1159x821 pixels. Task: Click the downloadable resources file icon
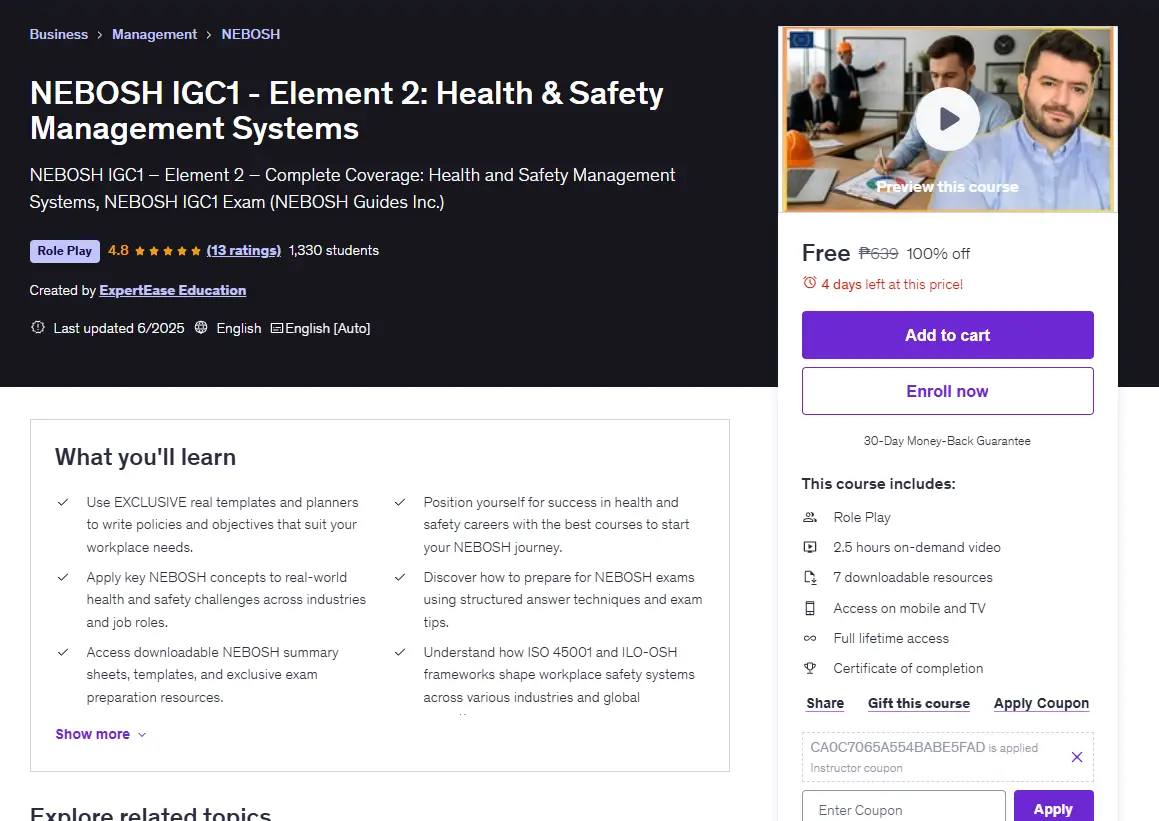coord(810,578)
